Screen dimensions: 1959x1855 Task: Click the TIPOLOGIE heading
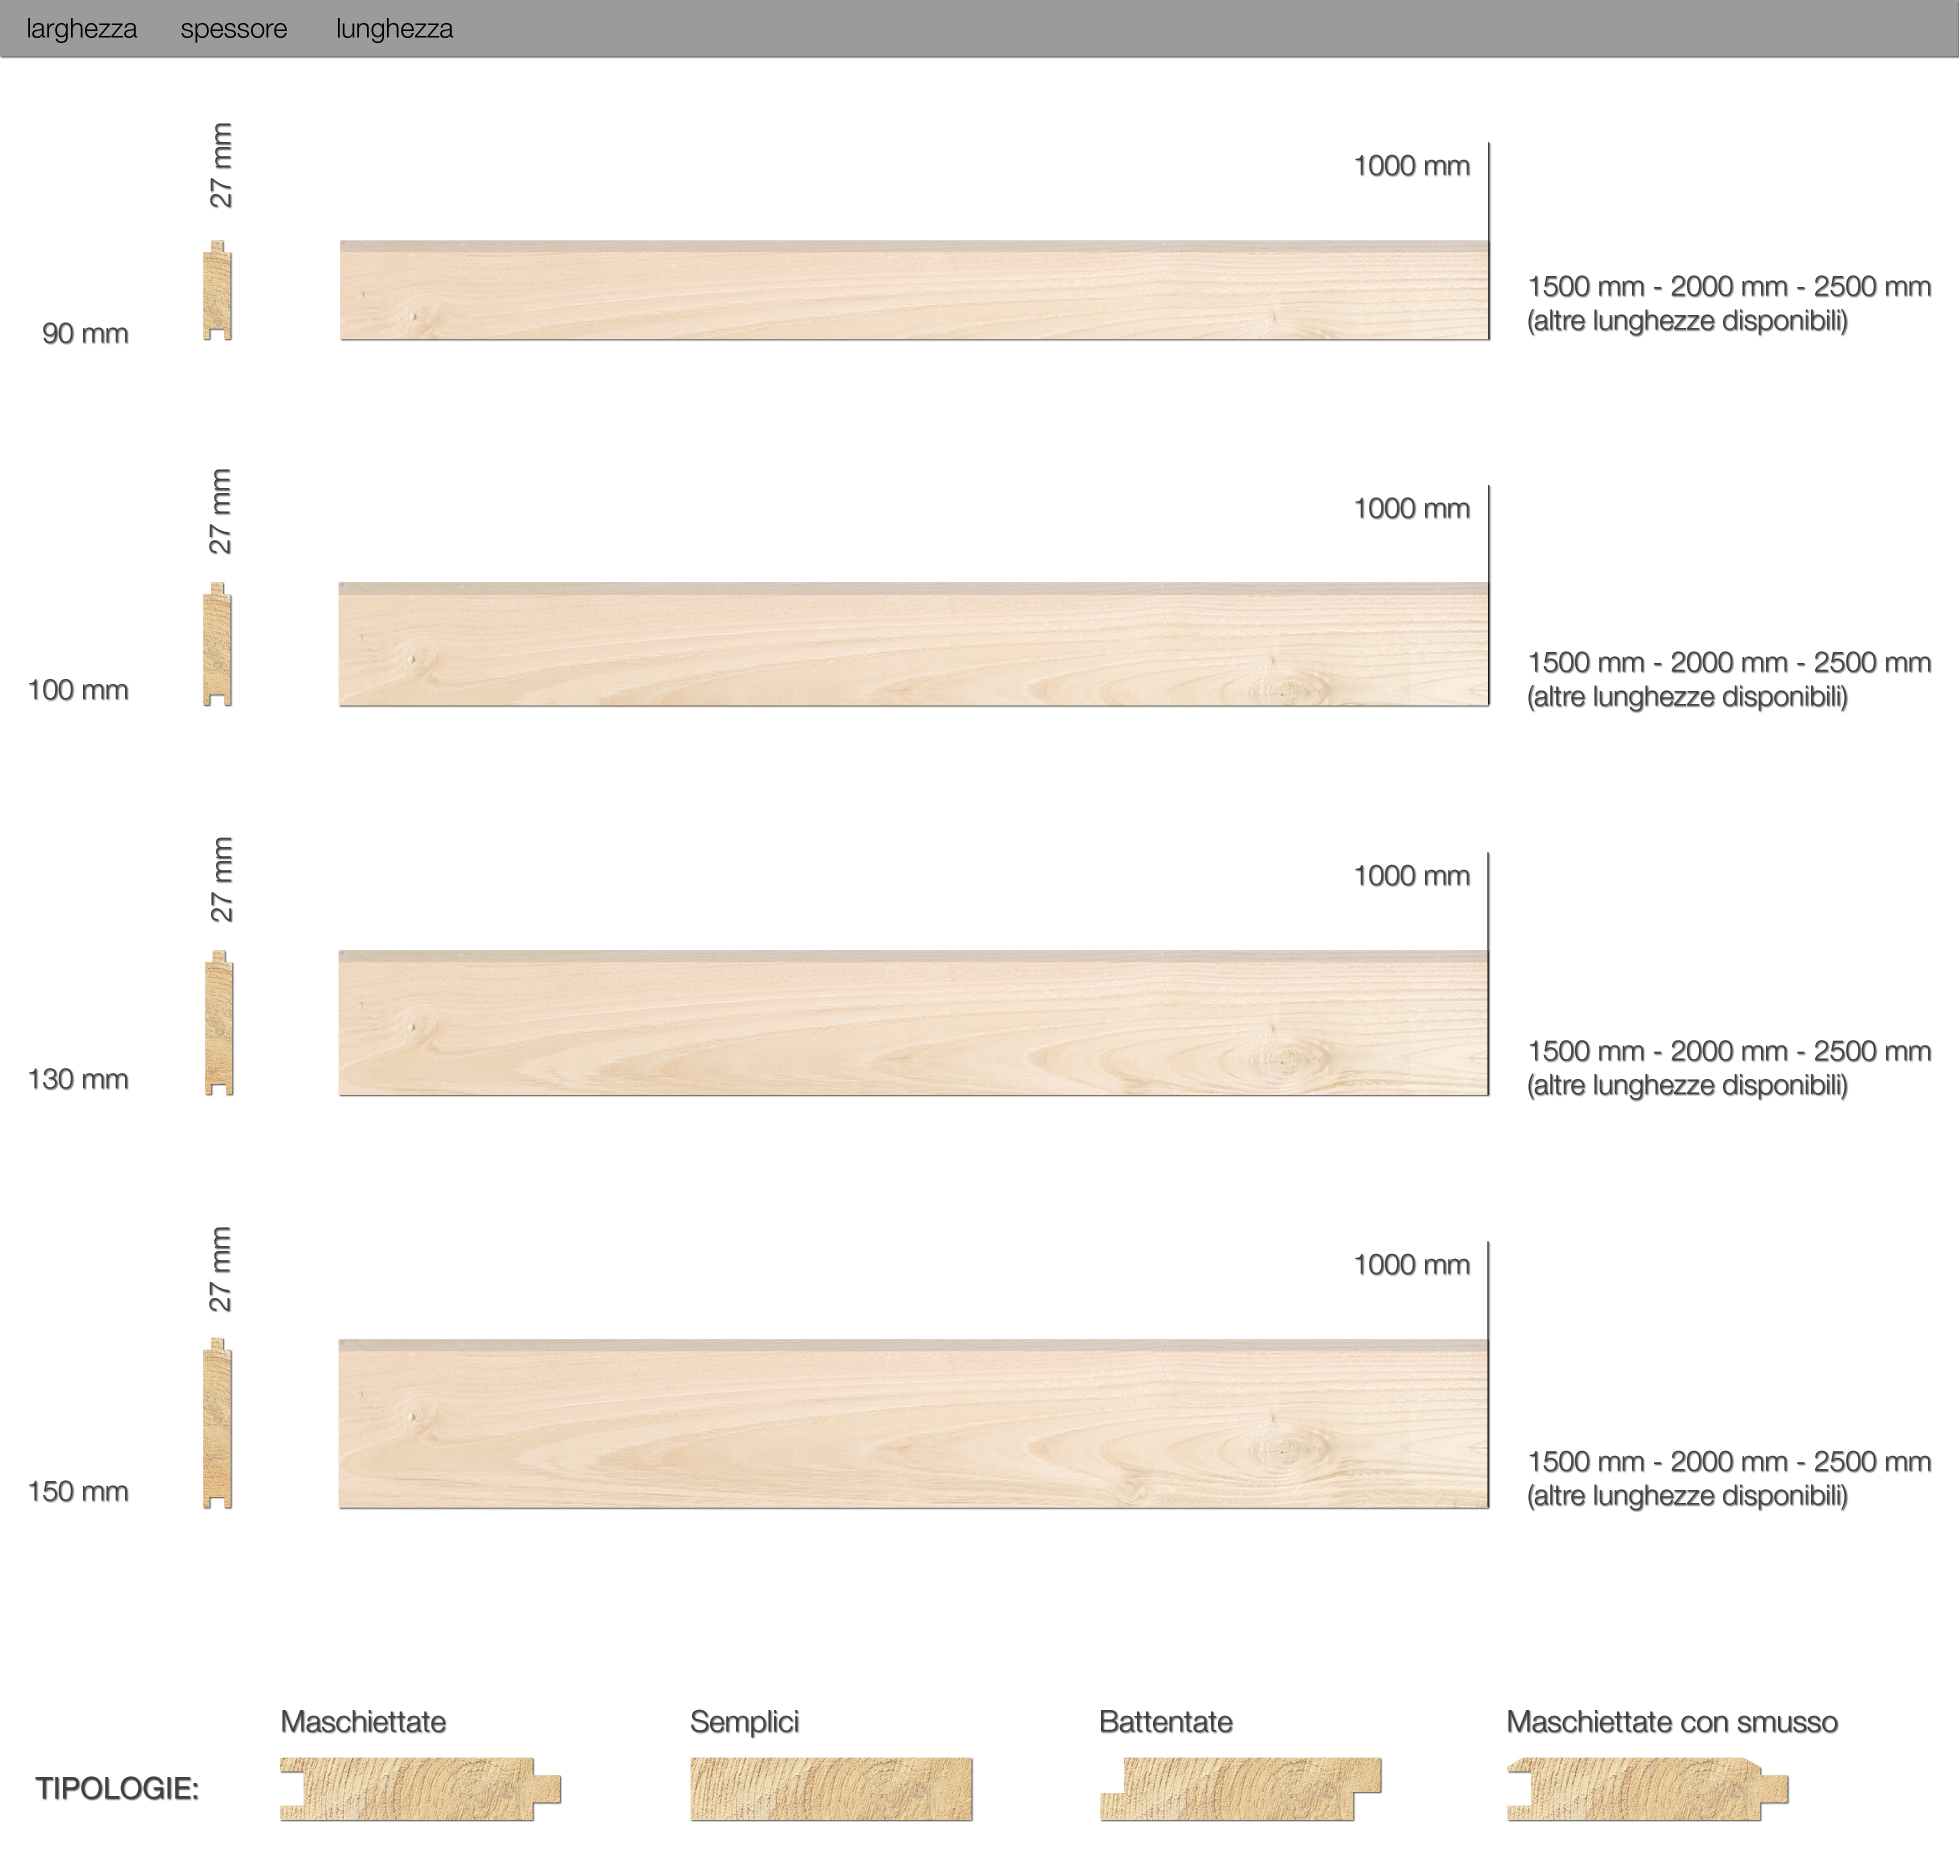118,1789
